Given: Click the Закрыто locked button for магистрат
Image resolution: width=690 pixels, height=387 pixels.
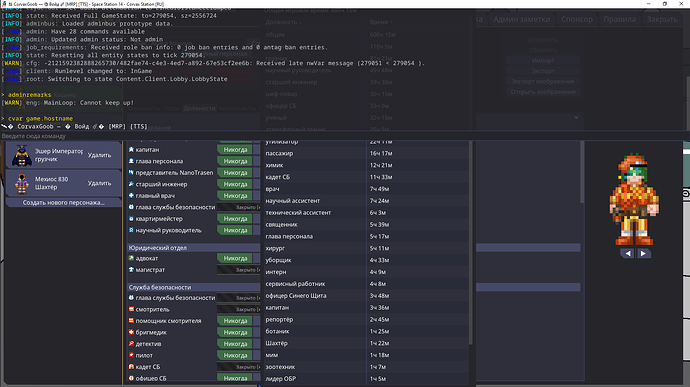Looking at the screenshot, I should click(239, 269).
